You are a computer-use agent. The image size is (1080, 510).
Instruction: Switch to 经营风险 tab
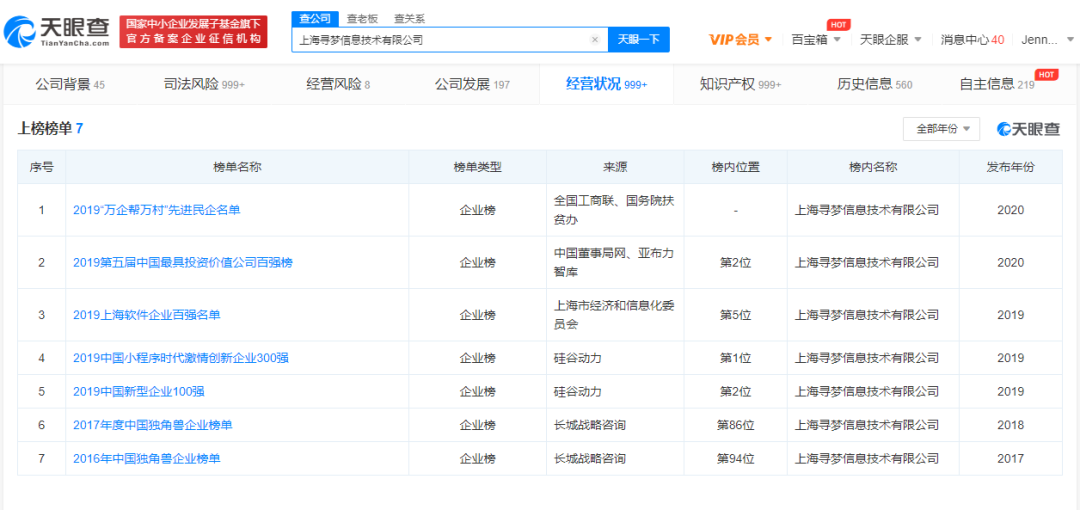(338, 85)
